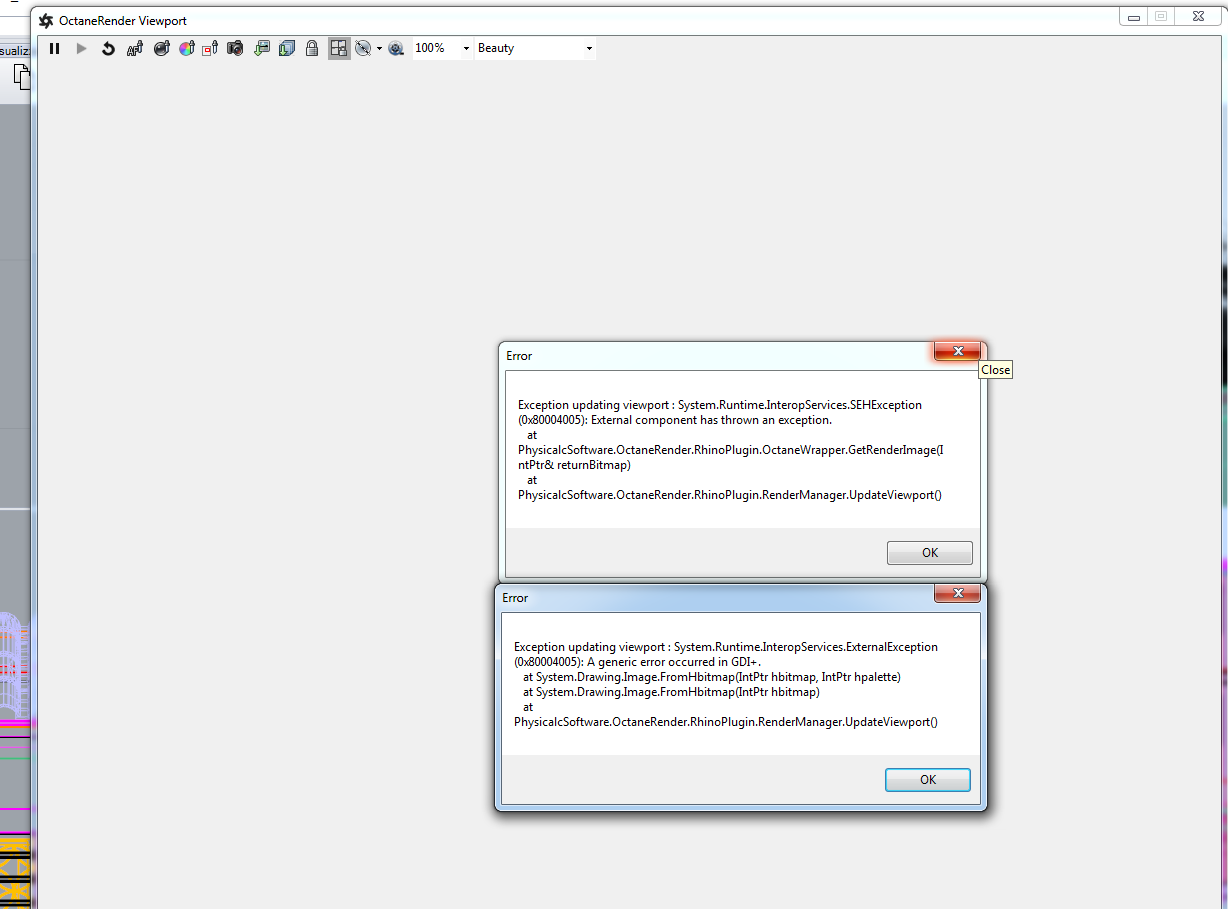
Task: Click the camera icon in viewport toolbar
Action: (235, 48)
